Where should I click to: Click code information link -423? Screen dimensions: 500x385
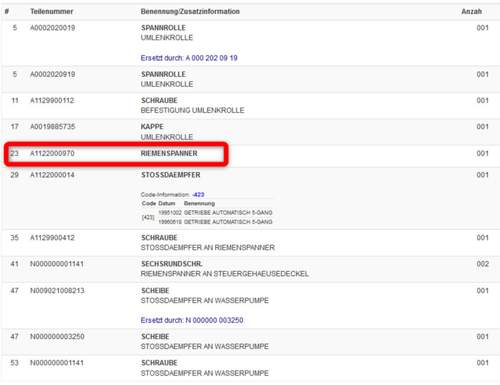tap(198, 194)
